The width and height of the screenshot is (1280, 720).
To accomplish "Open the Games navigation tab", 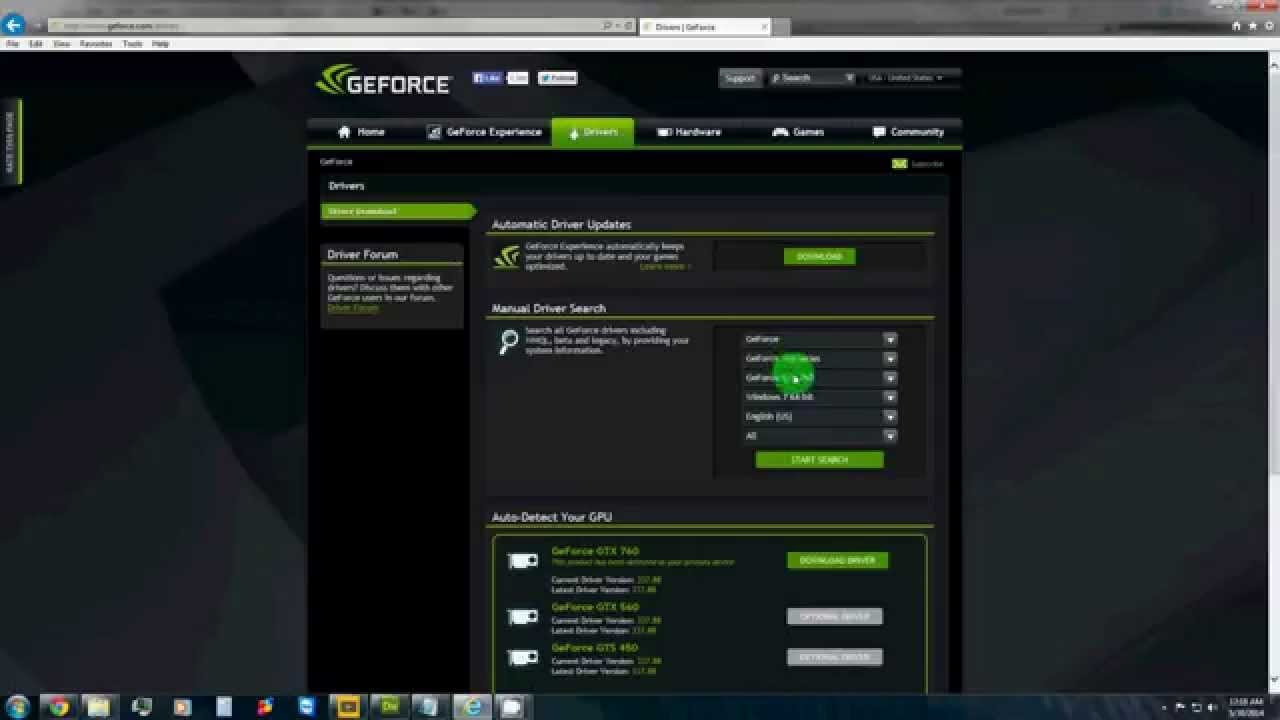I will coord(798,132).
